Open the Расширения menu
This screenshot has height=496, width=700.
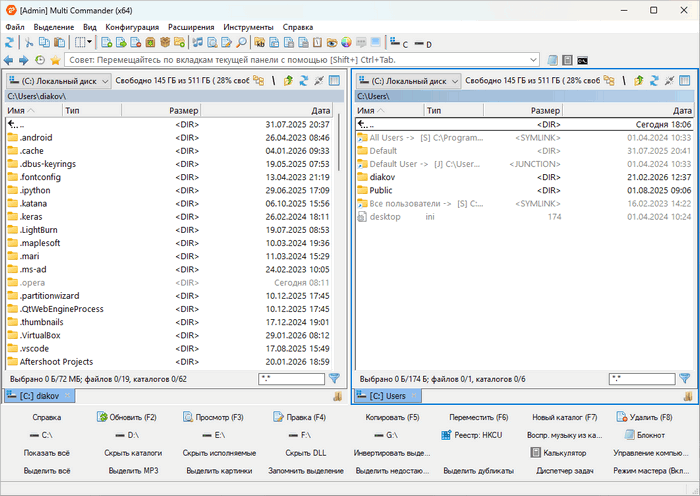pos(191,27)
